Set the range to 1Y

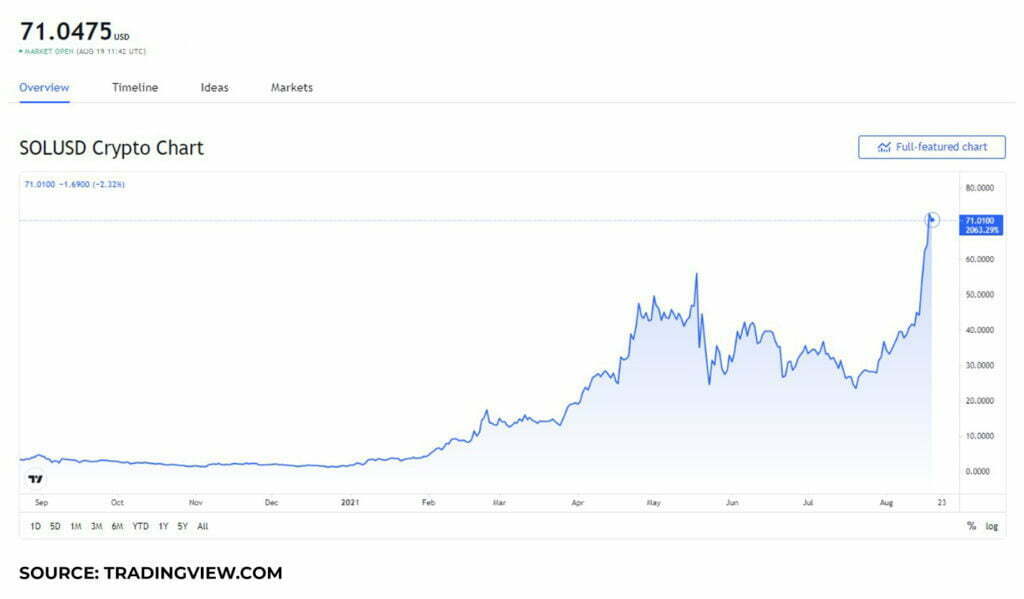[x=163, y=526]
